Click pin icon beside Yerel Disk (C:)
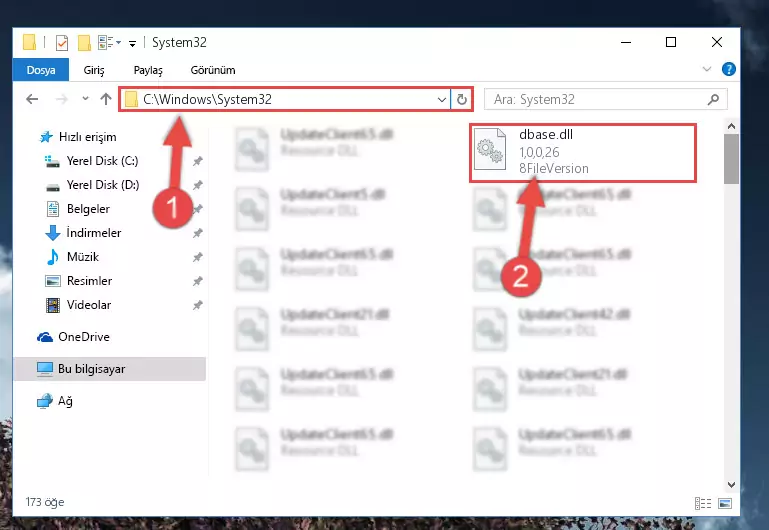Viewport: 769px width, 530px height. click(198, 161)
